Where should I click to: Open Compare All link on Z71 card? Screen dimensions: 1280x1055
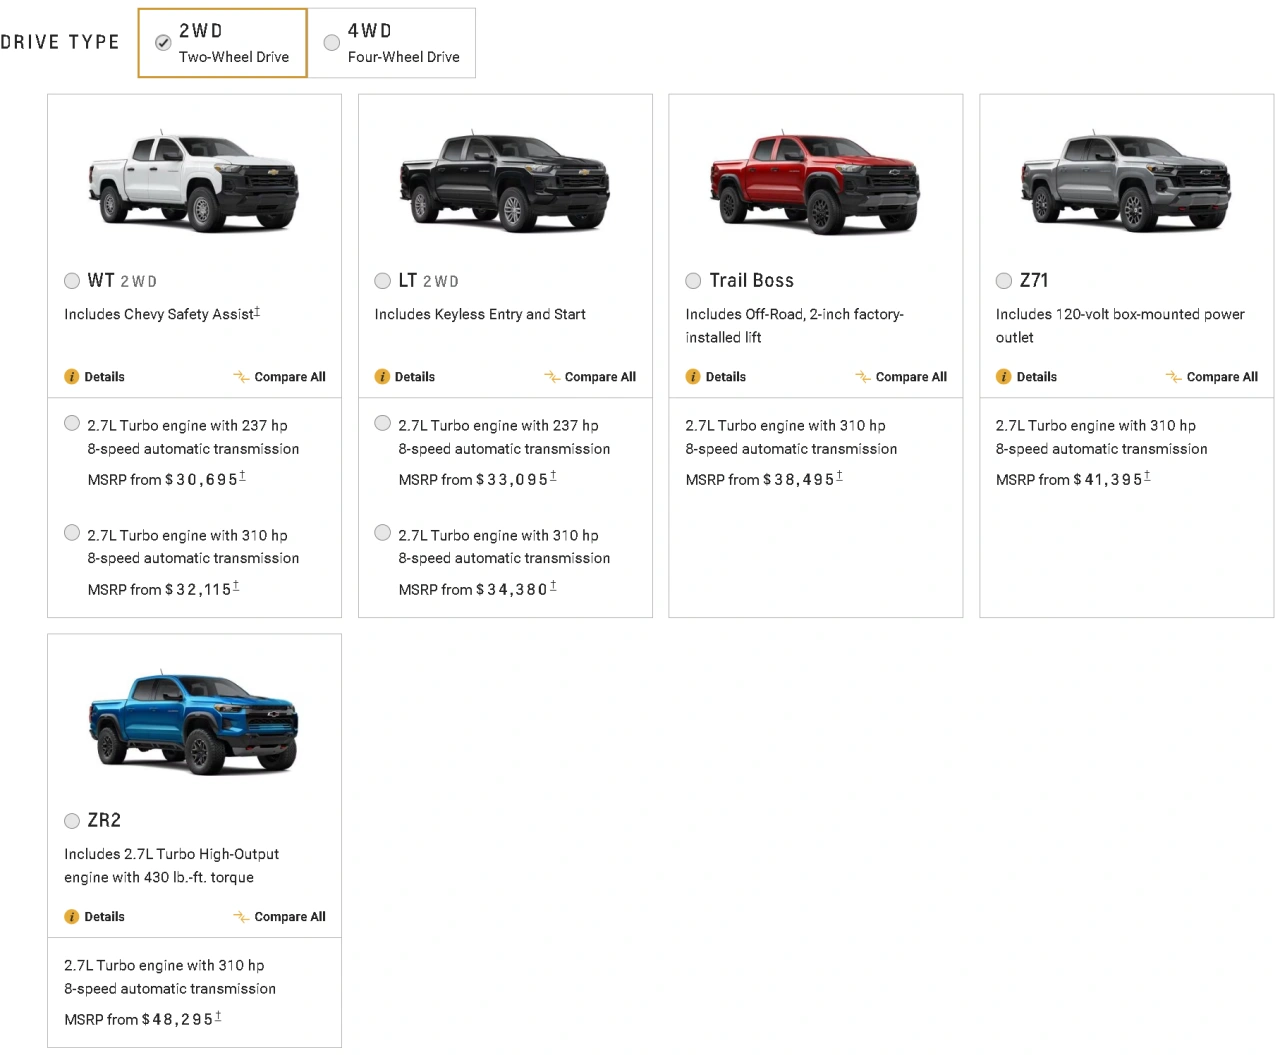pos(1222,377)
